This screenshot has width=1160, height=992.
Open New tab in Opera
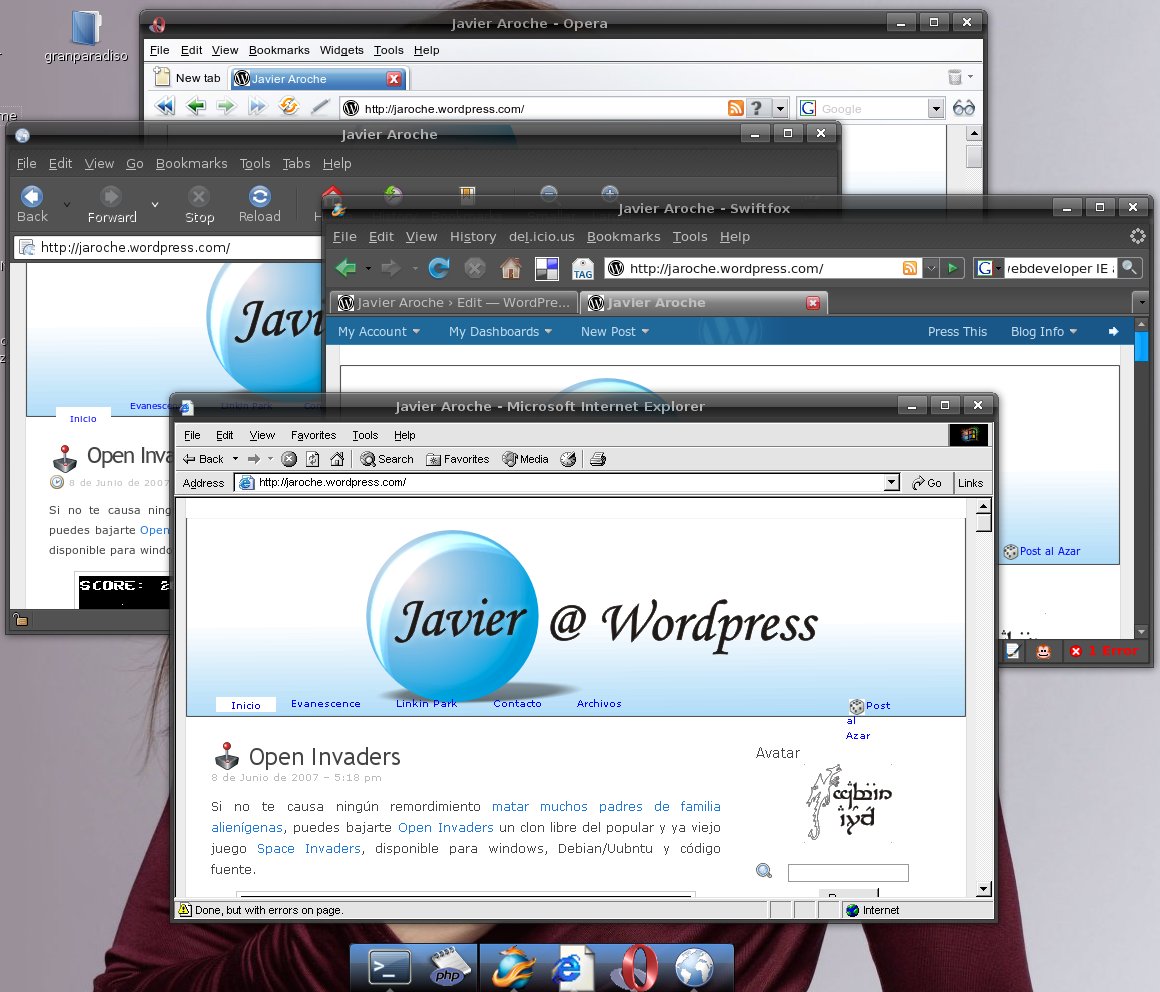point(188,78)
